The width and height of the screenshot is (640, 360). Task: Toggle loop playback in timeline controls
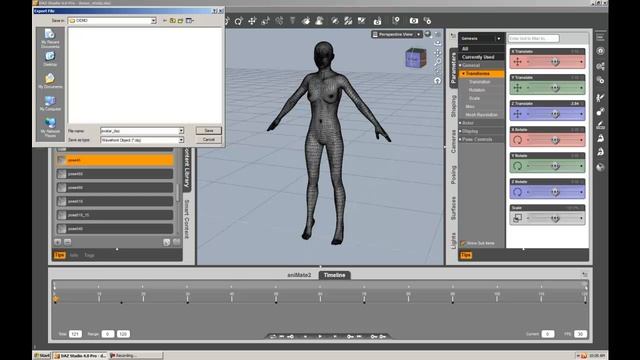click(x=272, y=336)
